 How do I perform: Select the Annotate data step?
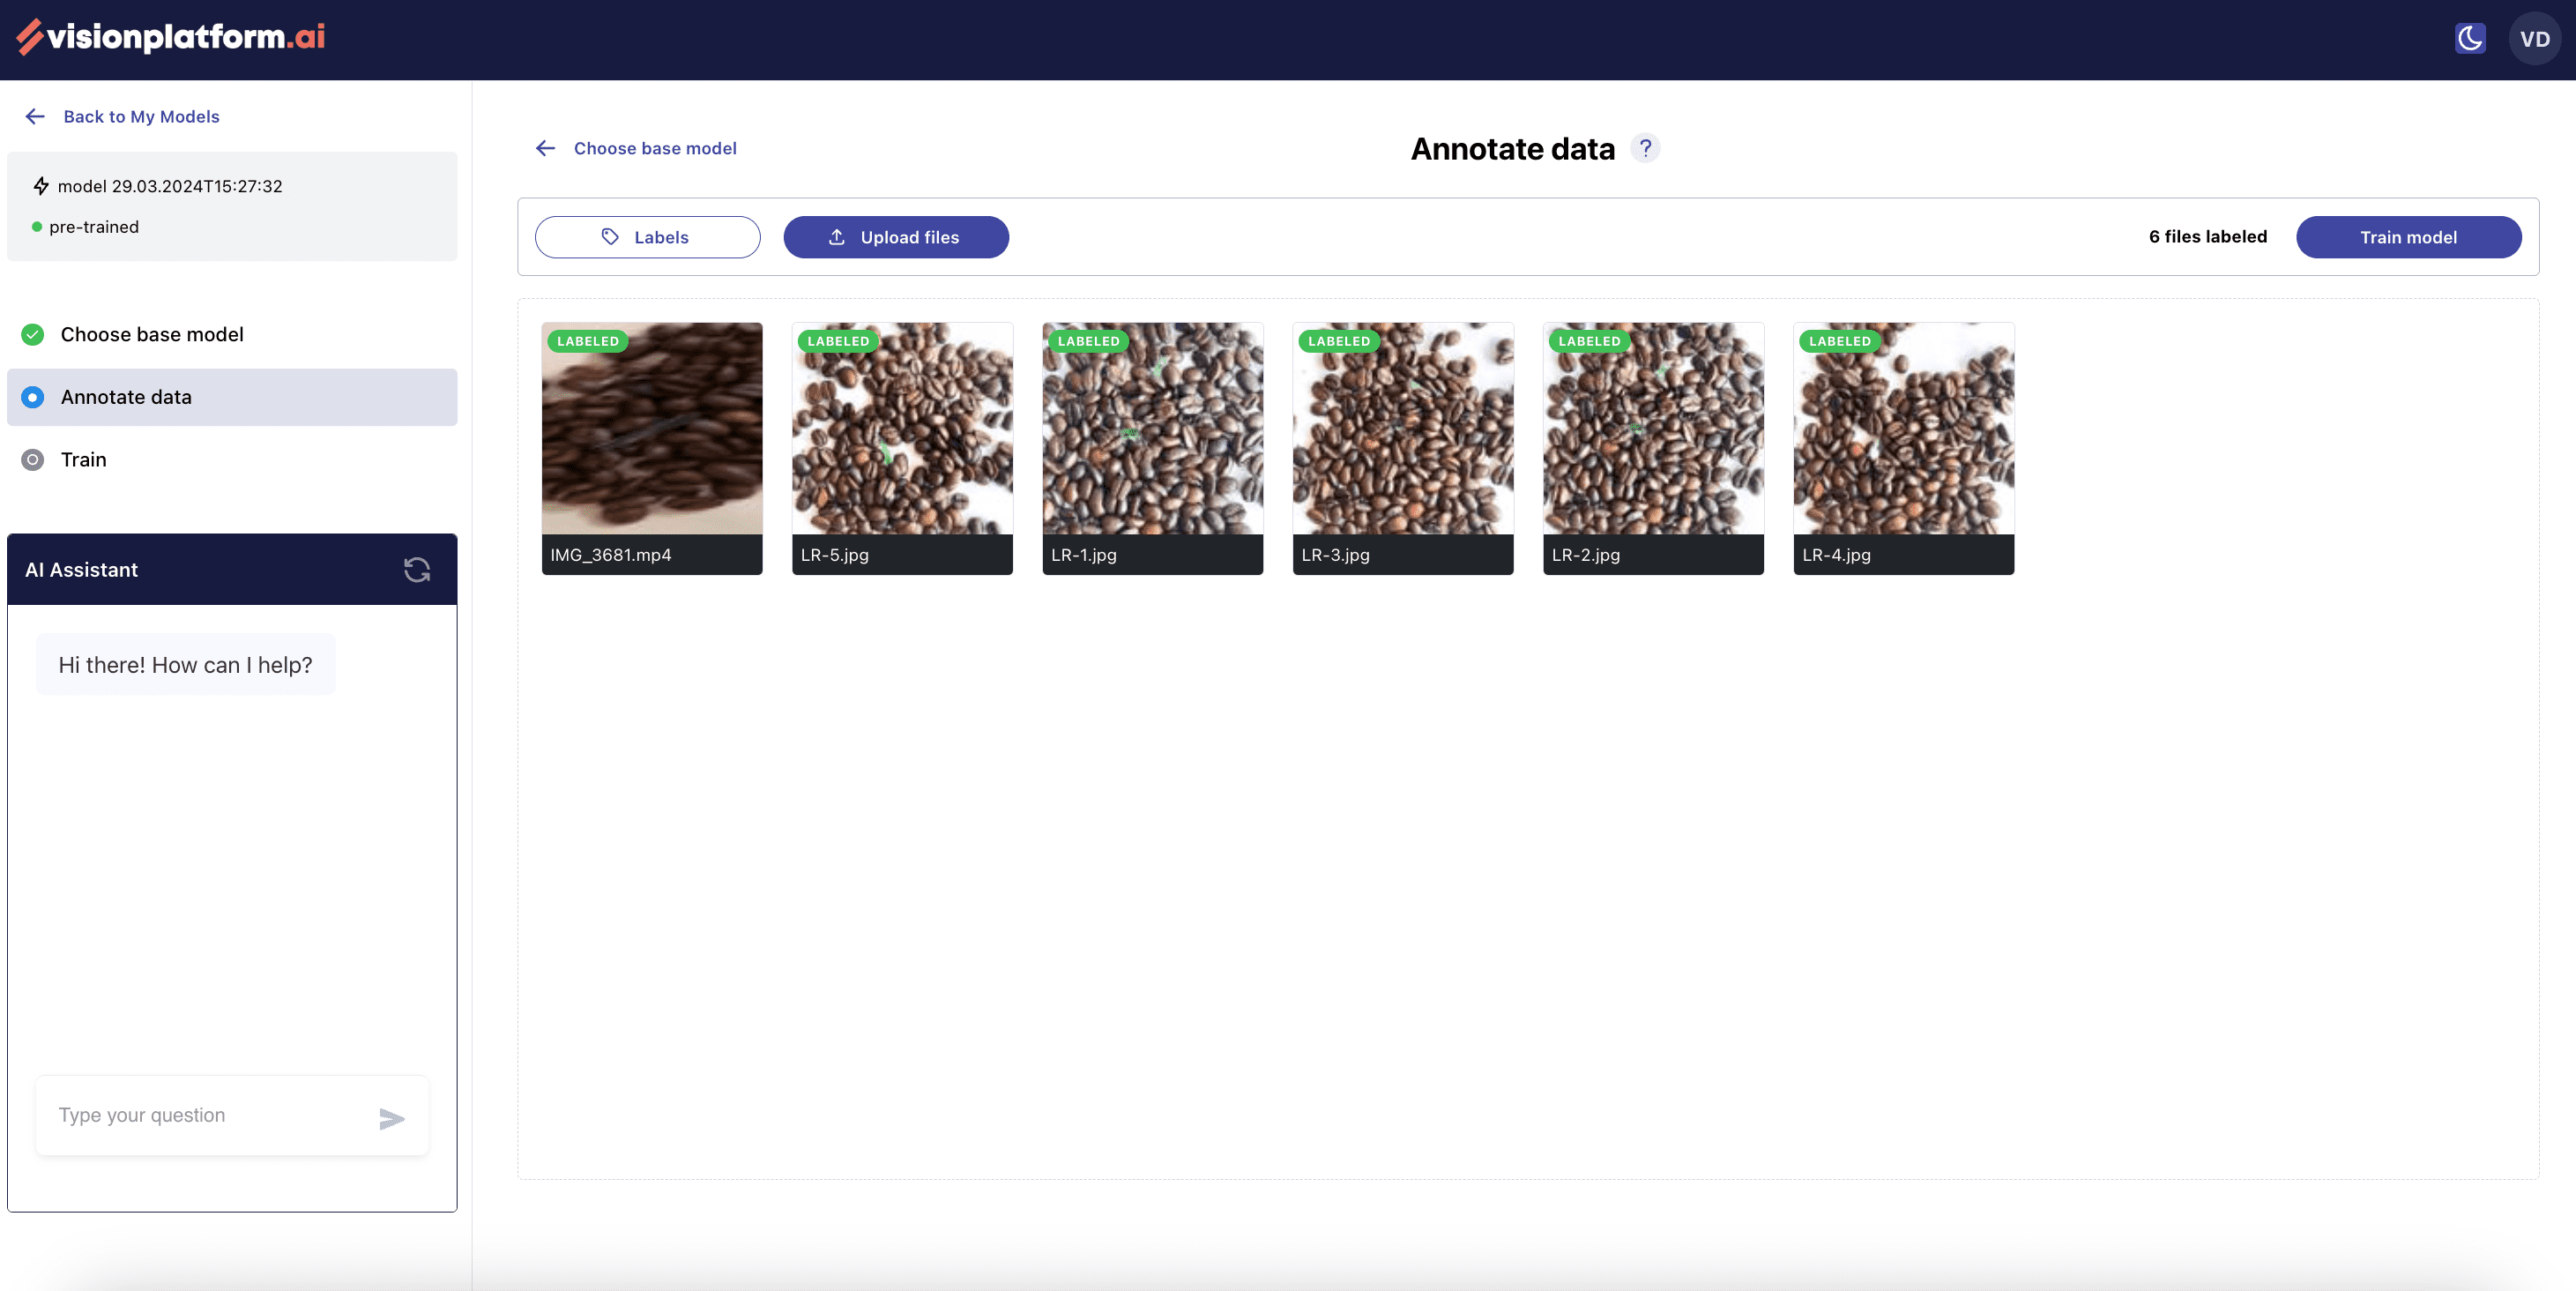tap(126, 397)
